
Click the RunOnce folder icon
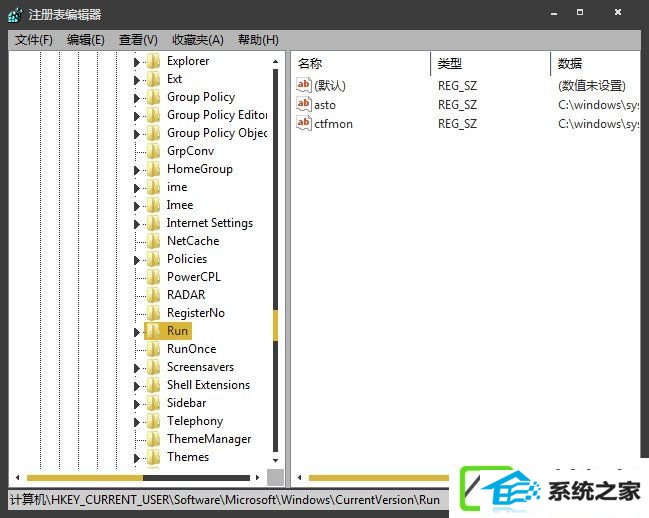click(154, 349)
